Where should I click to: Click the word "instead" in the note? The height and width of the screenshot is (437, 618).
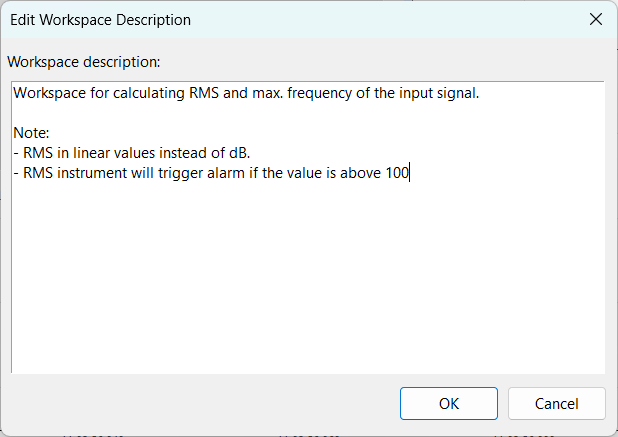(x=171, y=153)
